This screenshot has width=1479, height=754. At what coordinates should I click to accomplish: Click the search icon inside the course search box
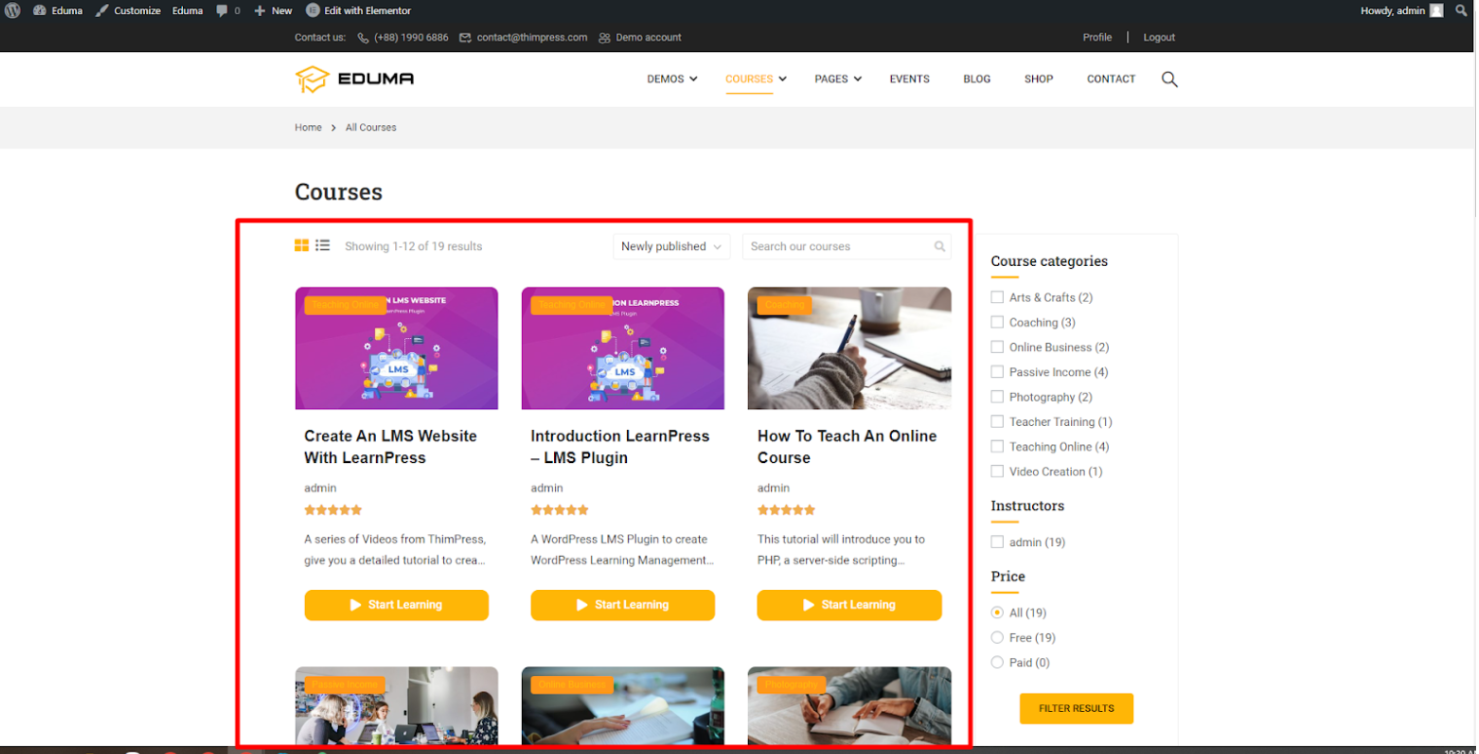pyautogui.click(x=940, y=246)
